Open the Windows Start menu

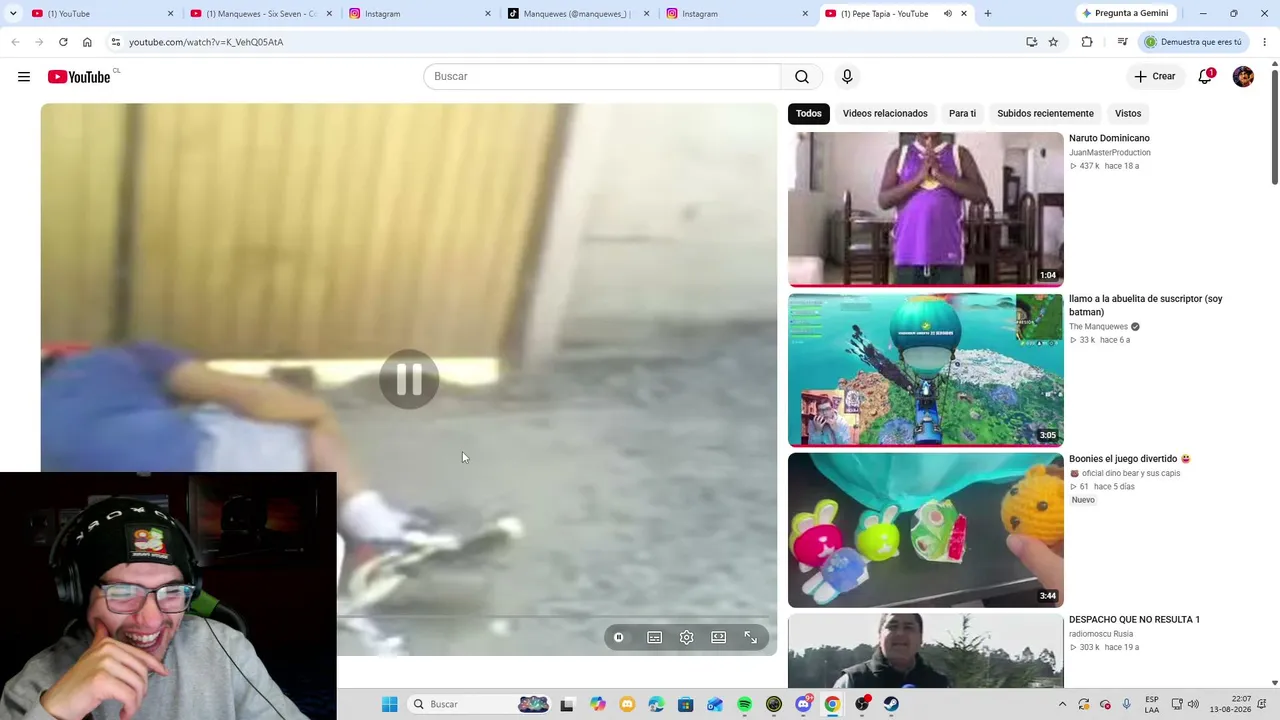click(389, 704)
